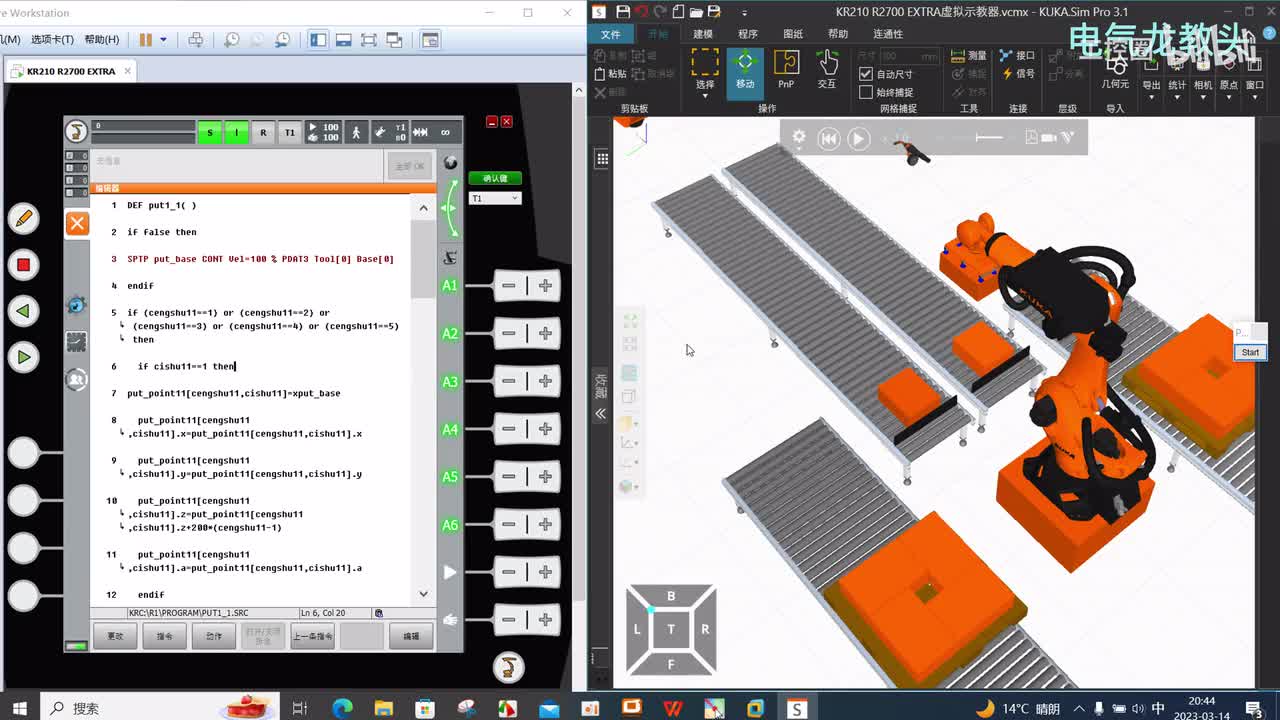
Task: Click the 更改 (Change) softkey
Action: [115, 636]
